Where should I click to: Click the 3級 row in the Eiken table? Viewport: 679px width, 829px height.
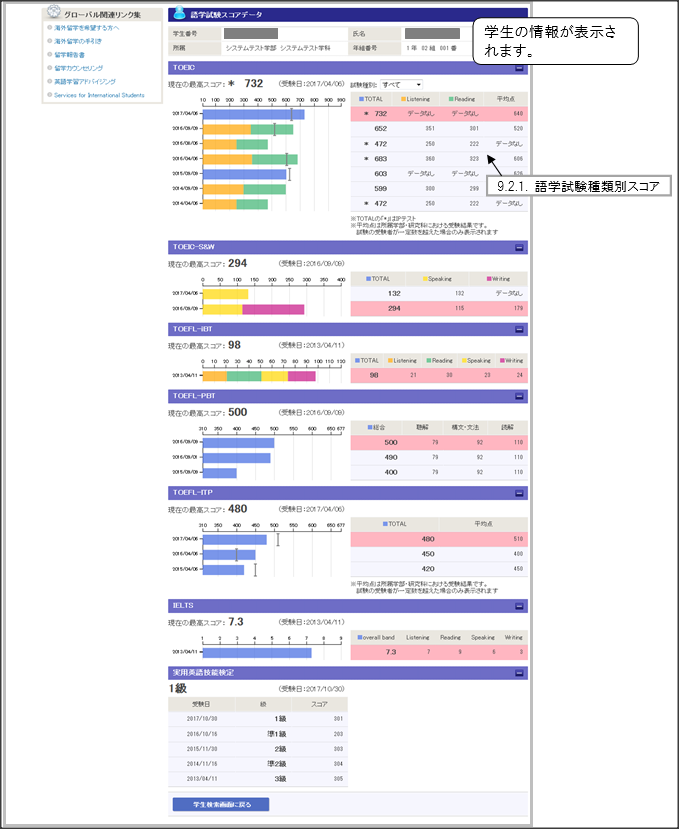pyautogui.click(x=258, y=779)
